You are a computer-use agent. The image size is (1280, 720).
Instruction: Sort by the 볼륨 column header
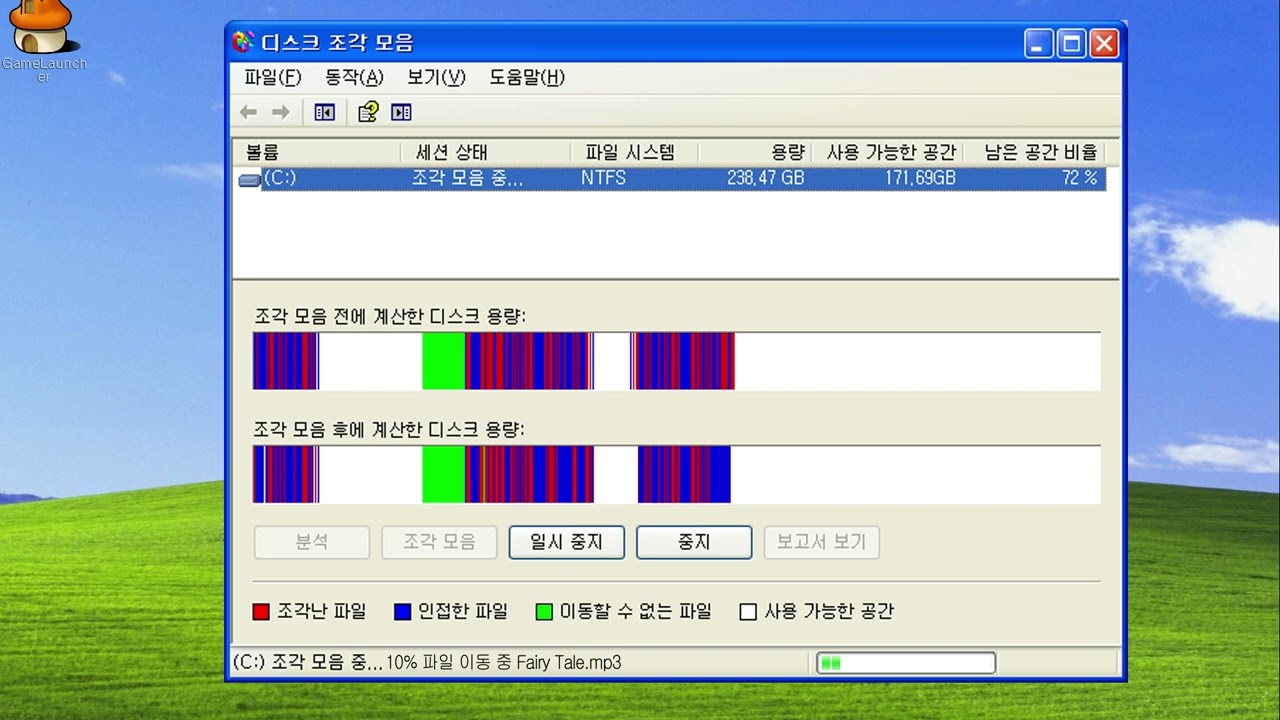317,152
